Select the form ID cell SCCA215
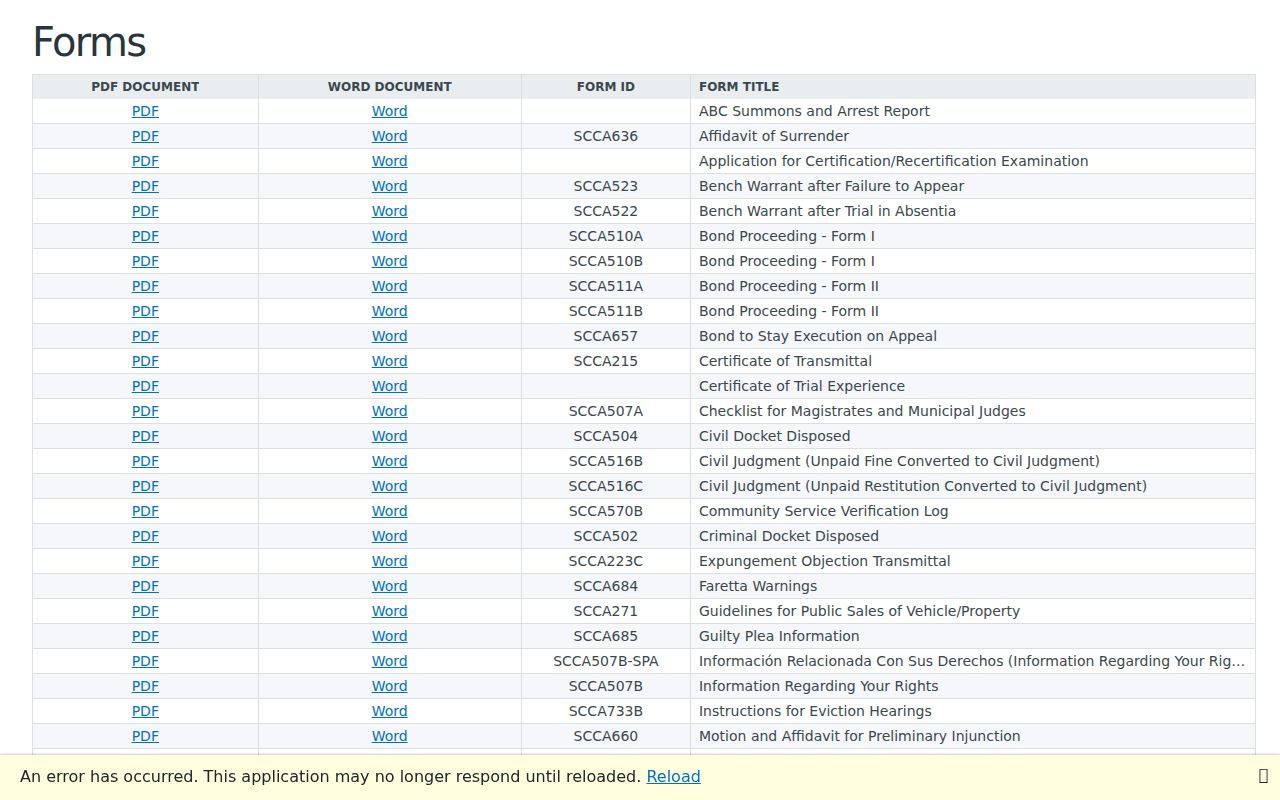This screenshot has width=1280, height=800. 605,361
